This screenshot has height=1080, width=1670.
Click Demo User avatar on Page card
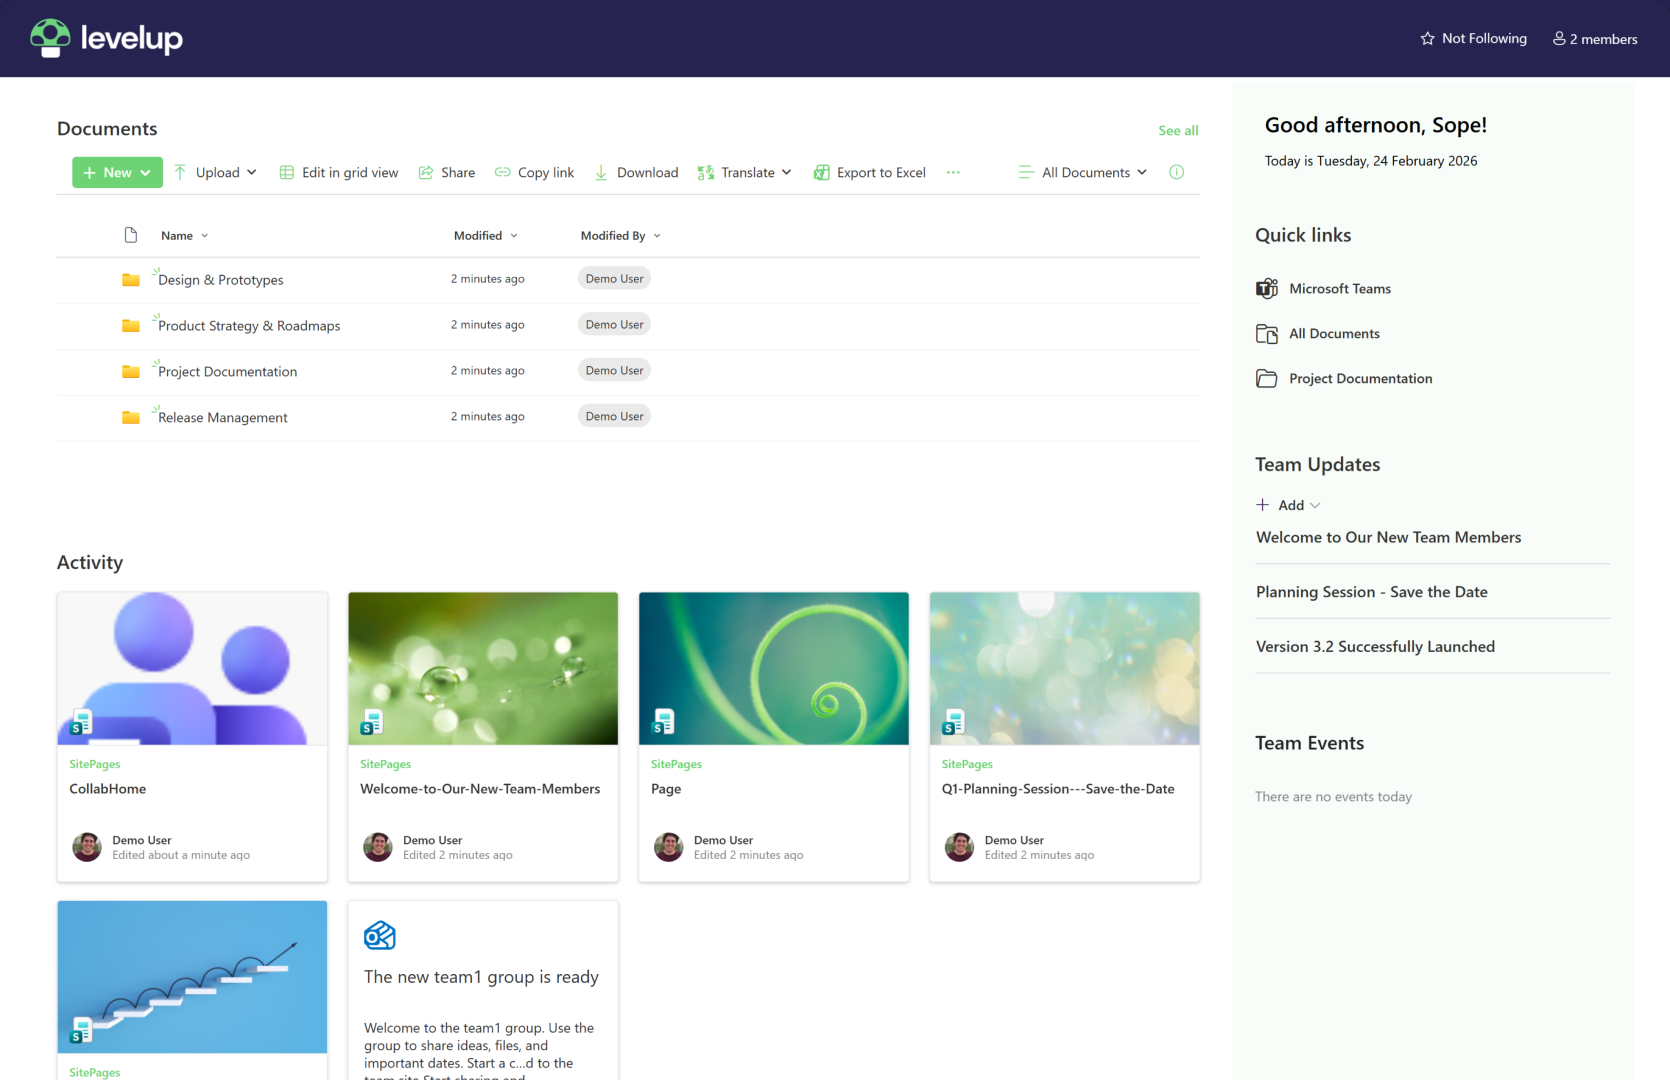tap(669, 847)
